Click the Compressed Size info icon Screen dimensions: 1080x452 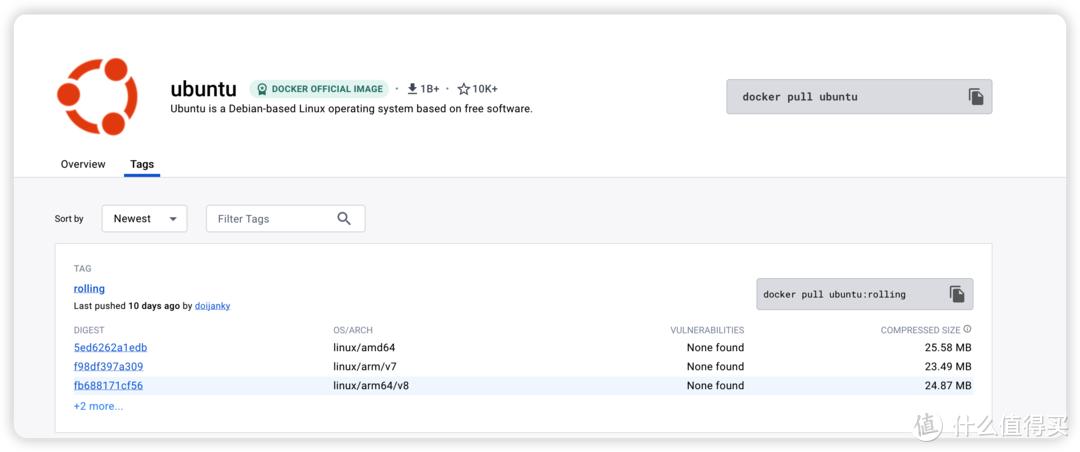967,329
